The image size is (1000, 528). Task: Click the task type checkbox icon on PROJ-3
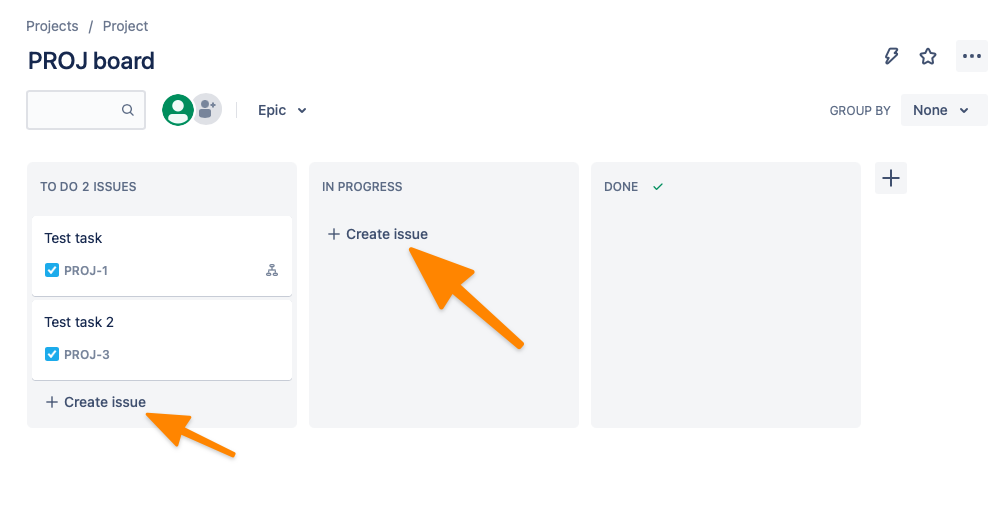click(52, 354)
